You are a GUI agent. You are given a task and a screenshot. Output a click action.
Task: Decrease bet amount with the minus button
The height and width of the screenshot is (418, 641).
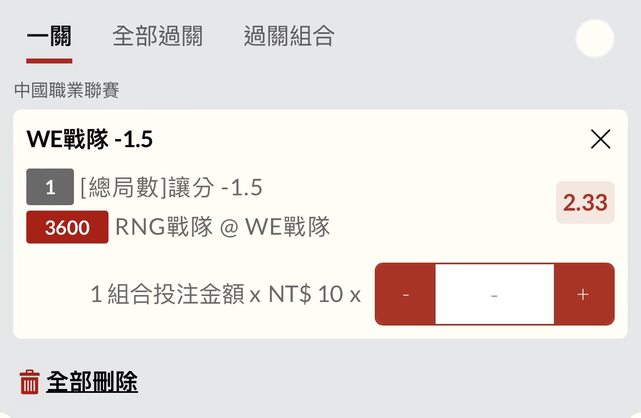405,294
